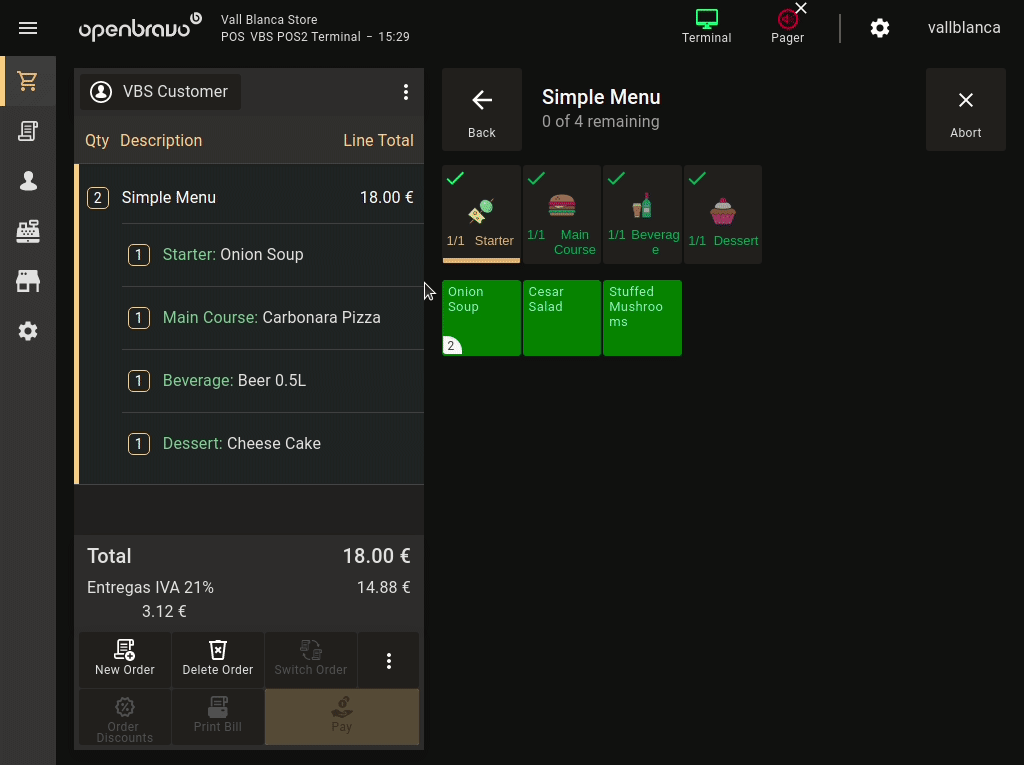1024x765 pixels.
Task: Open the top bar settings gear
Action: click(x=880, y=28)
